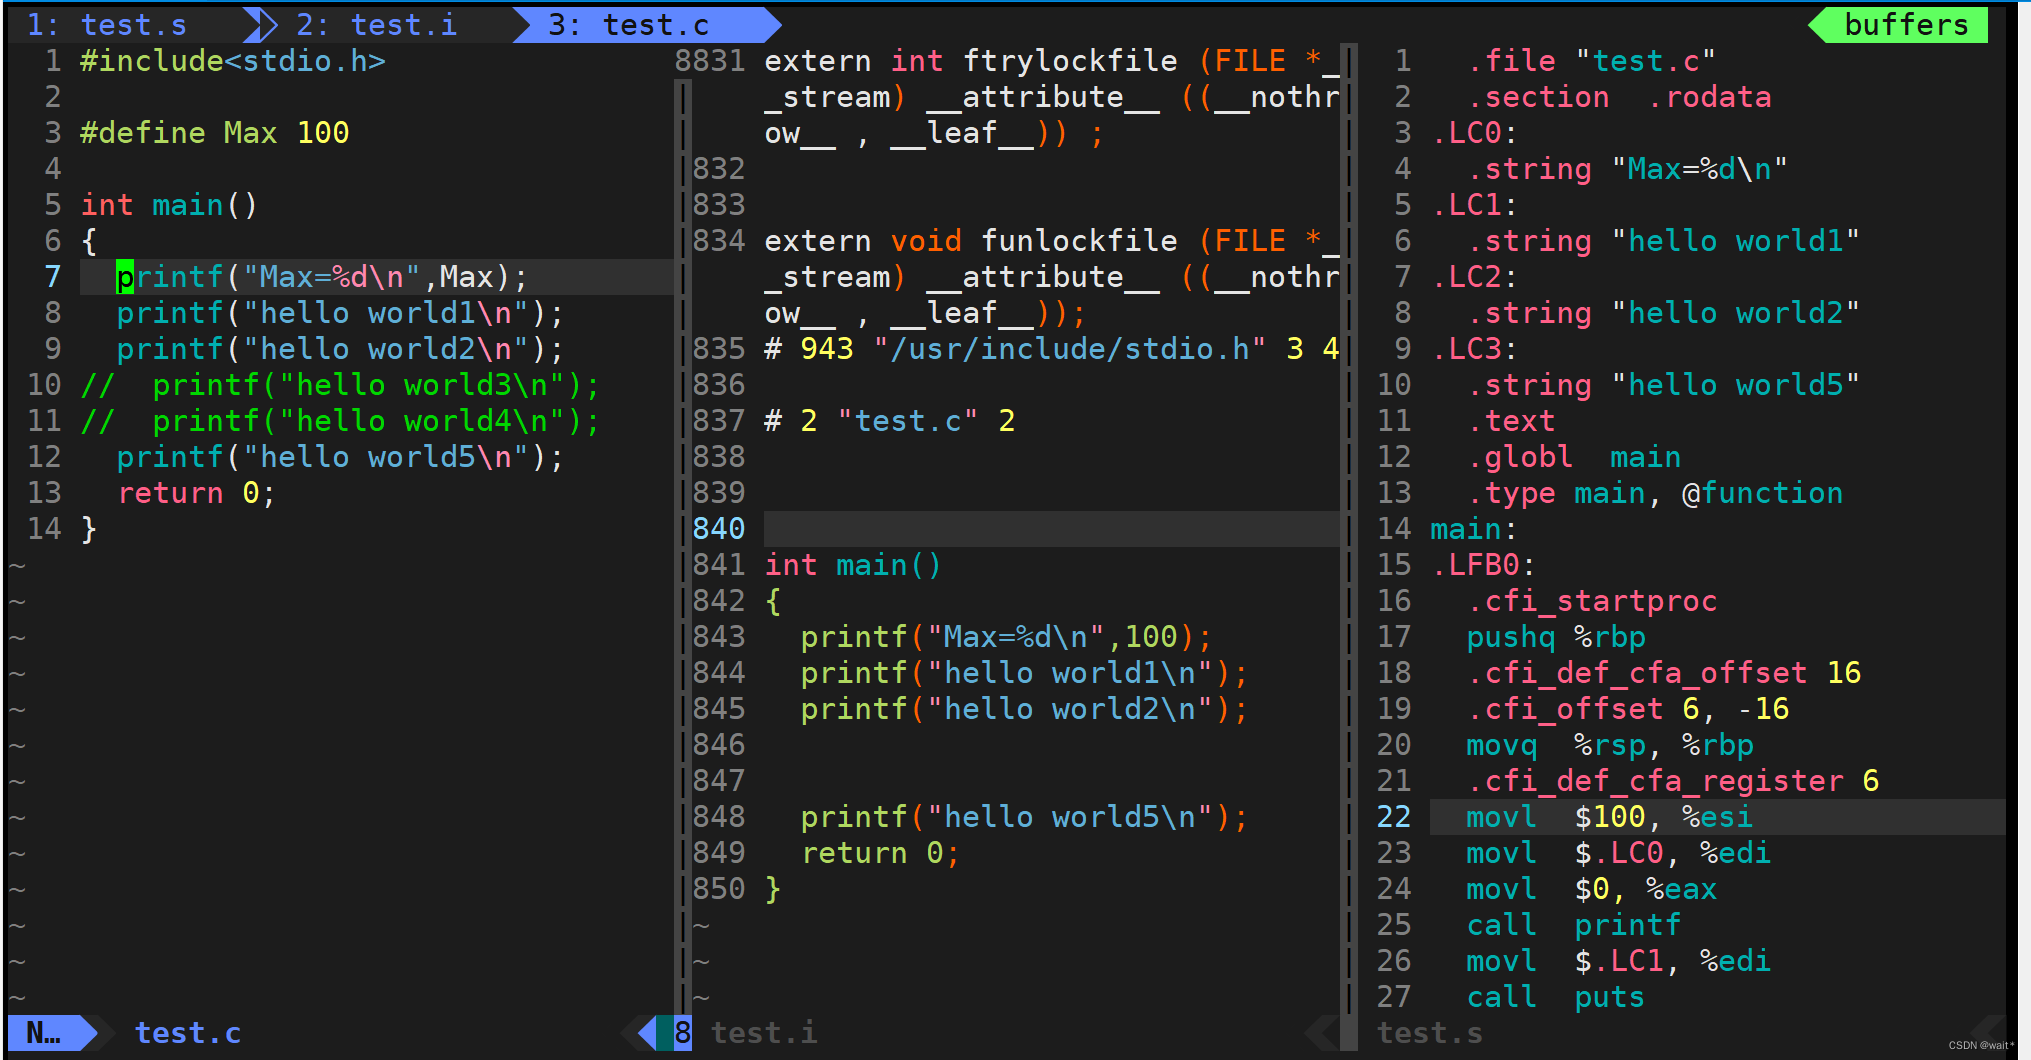Click return 0; line in test.c pane
This screenshot has height=1060, width=2031.
point(197,493)
